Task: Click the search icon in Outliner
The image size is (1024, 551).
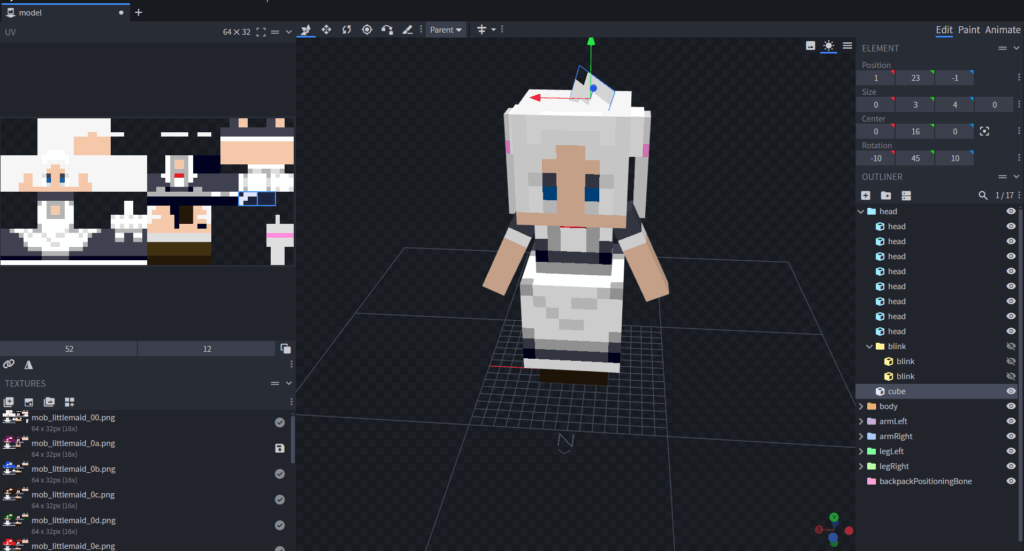Action: click(x=983, y=195)
